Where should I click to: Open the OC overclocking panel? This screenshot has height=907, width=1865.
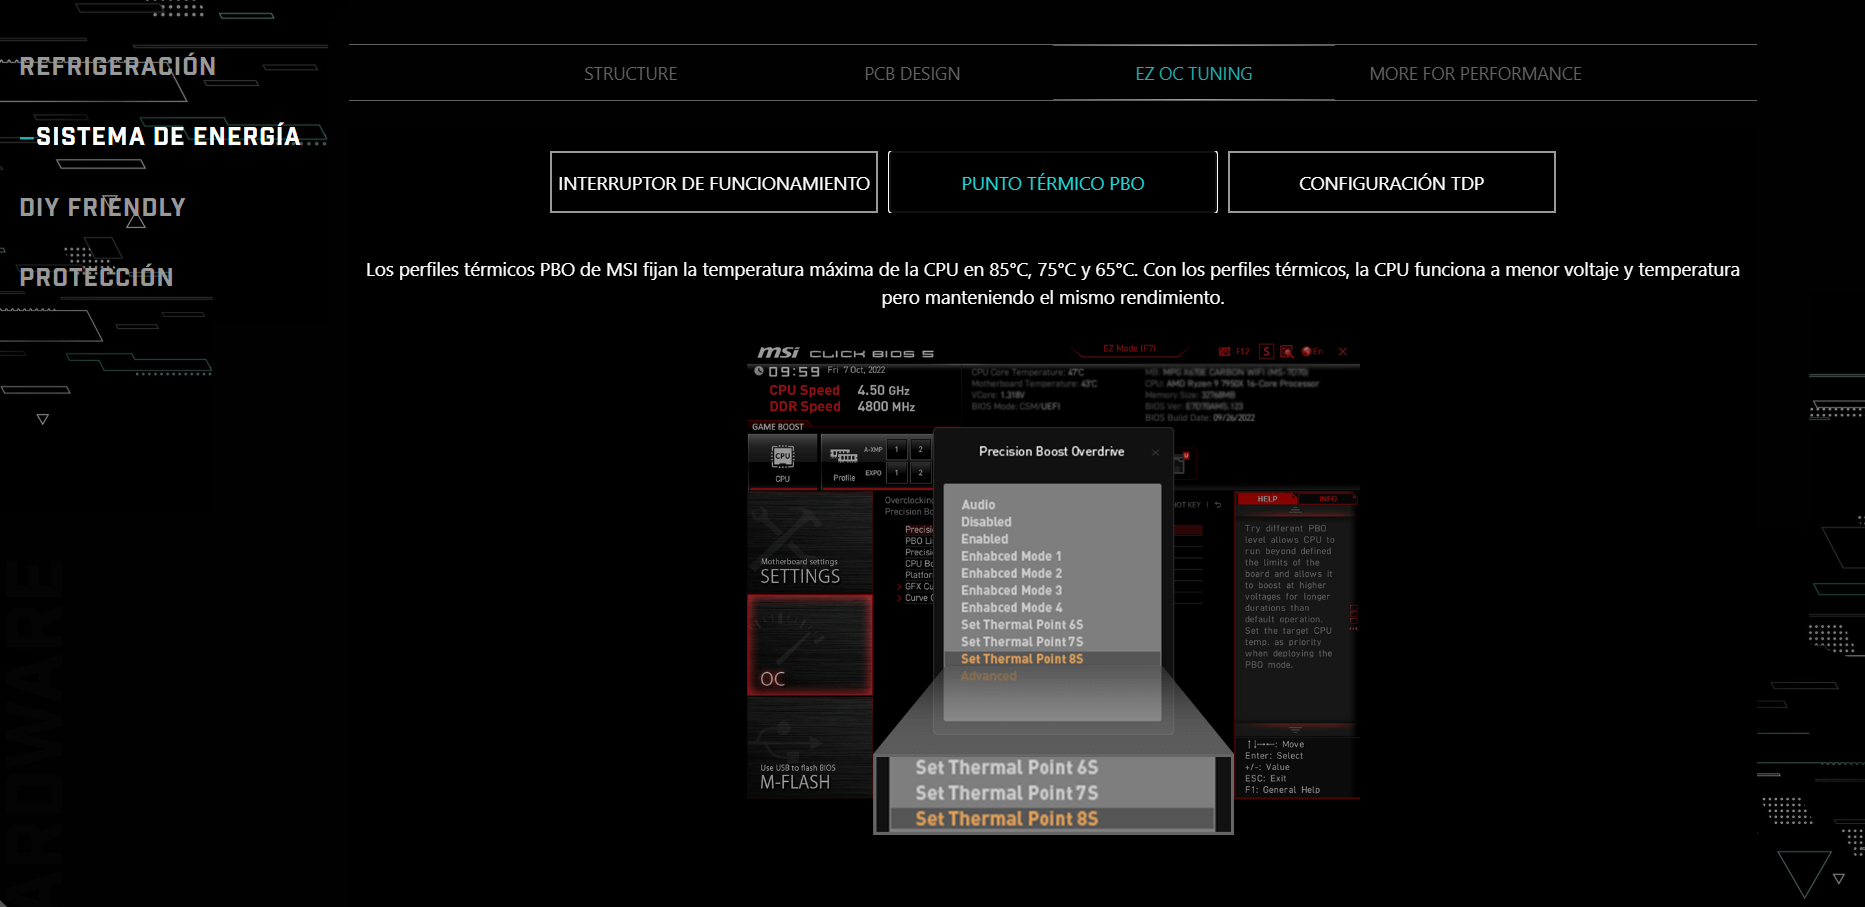[x=810, y=645]
